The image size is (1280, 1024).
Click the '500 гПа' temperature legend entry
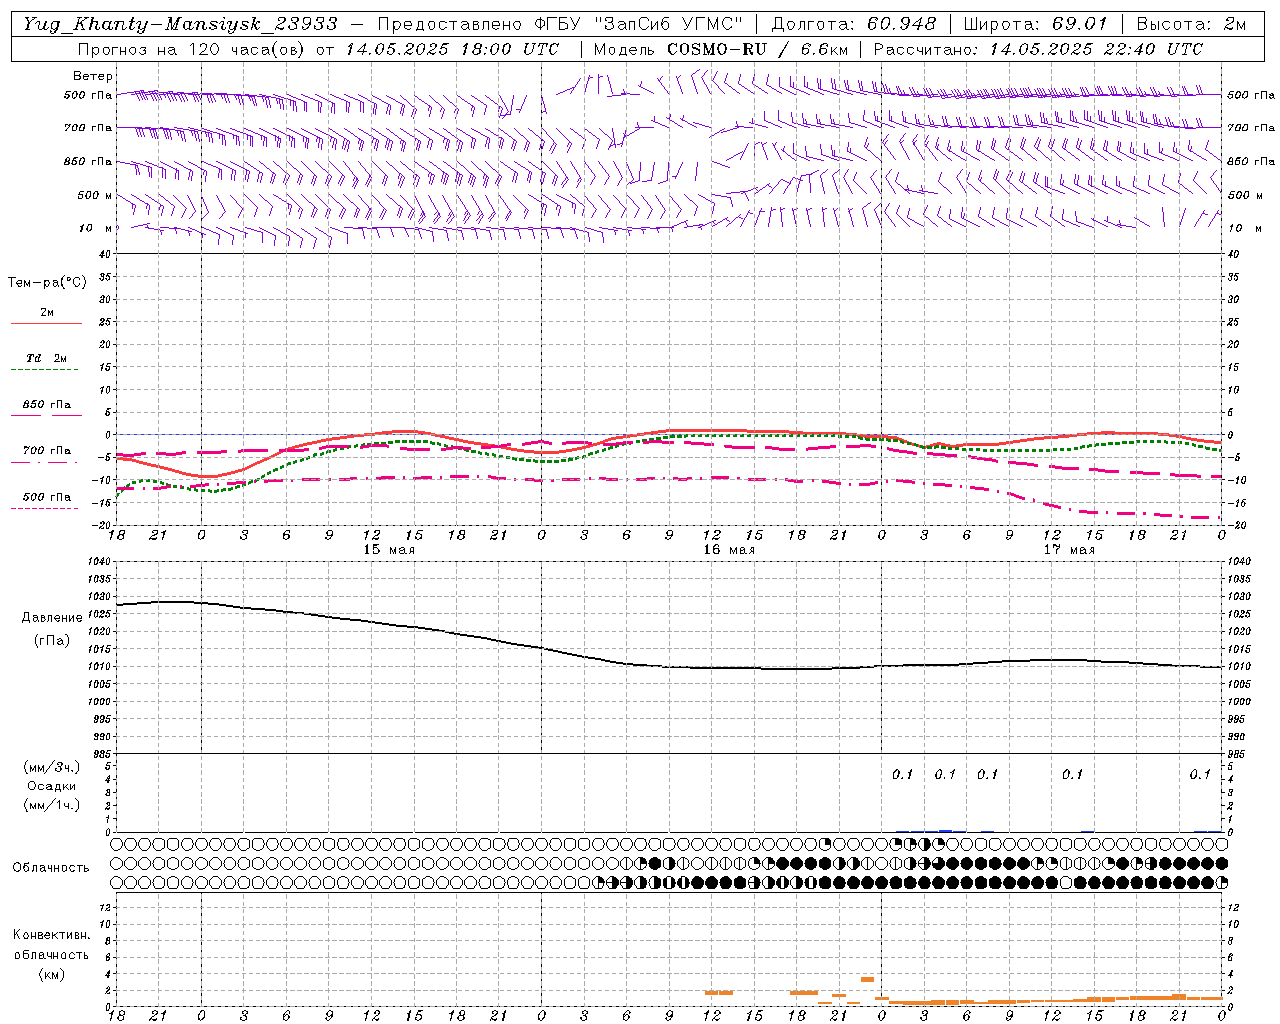[x=46, y=496]
